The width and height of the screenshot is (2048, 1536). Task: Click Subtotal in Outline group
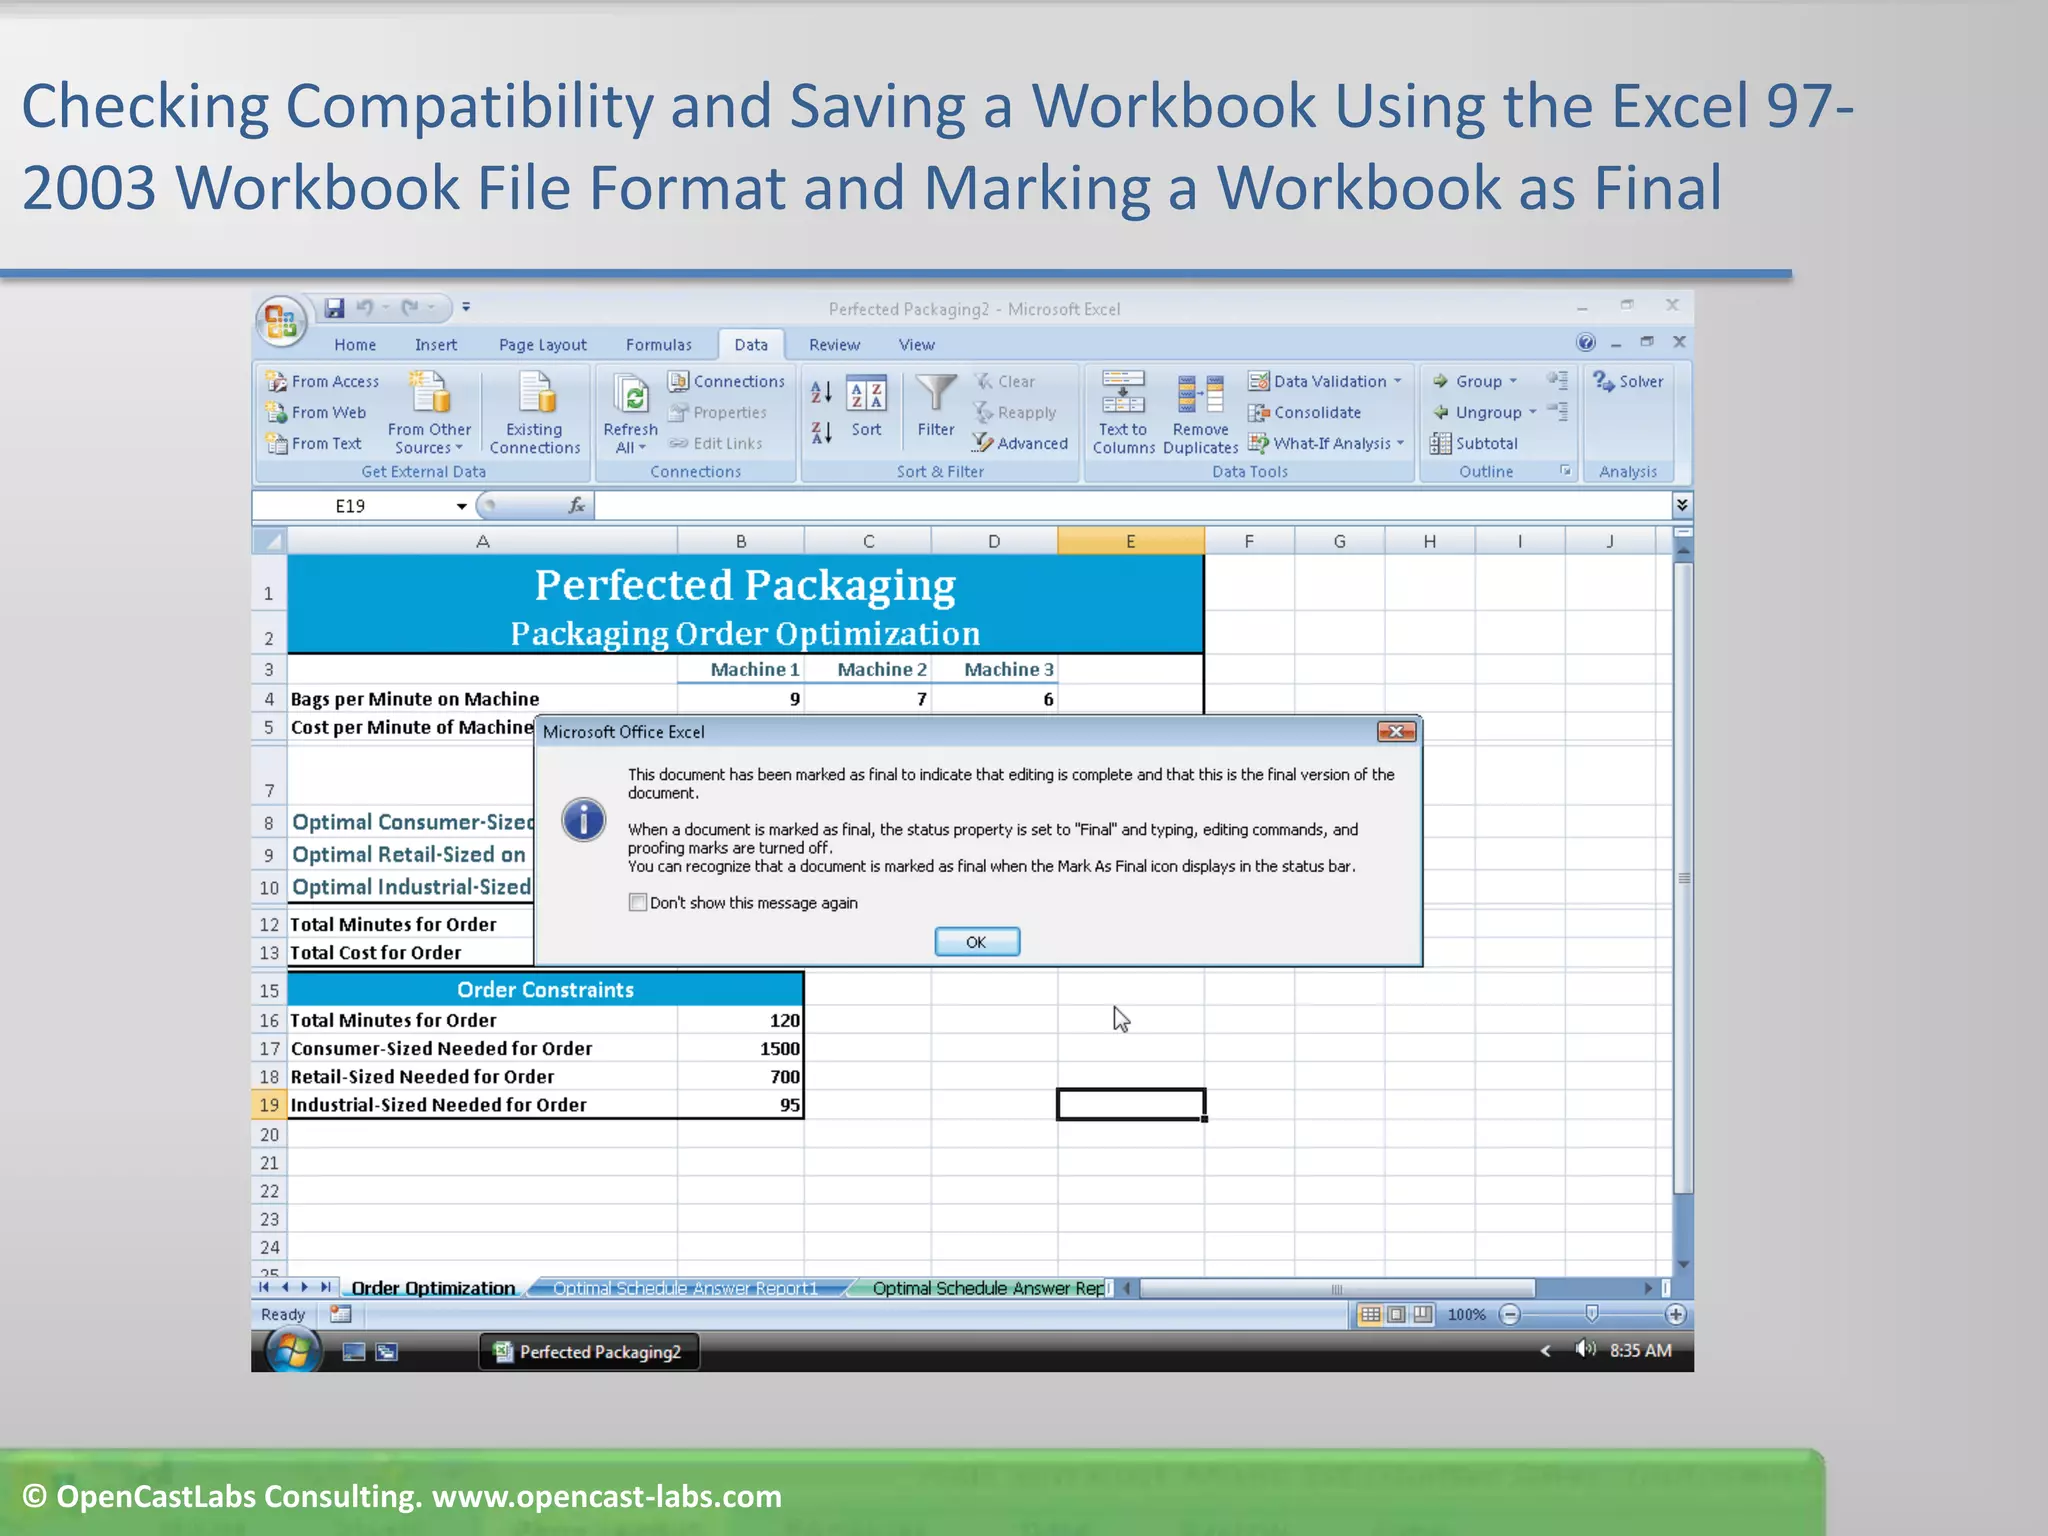tap(1474, 443)
